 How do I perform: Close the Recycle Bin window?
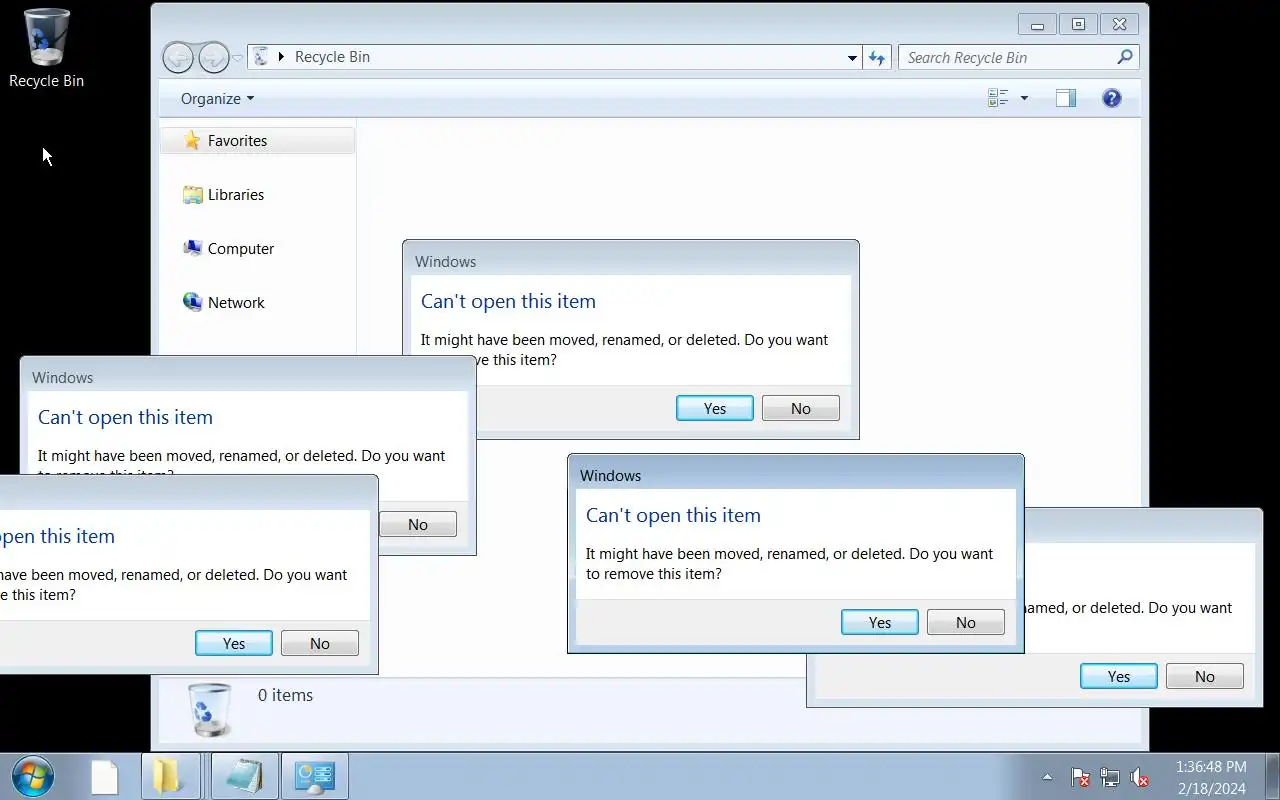click(1119, 25)
